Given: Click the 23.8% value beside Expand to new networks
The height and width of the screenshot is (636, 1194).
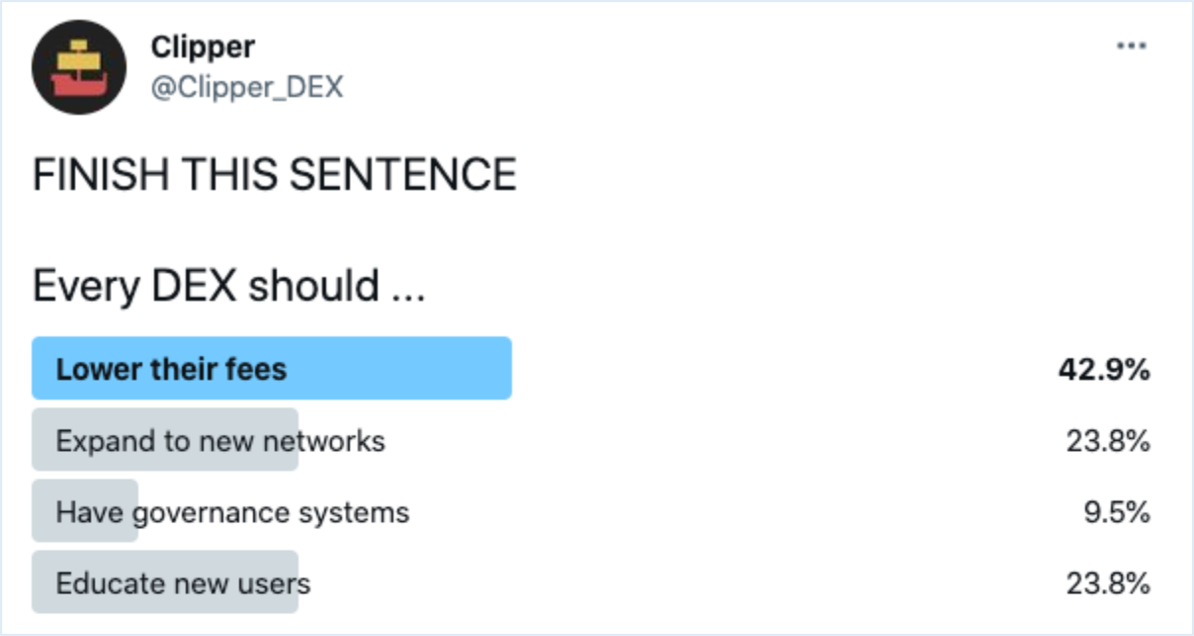Looking at the screenshot, I should click(x=1108, y=441).
